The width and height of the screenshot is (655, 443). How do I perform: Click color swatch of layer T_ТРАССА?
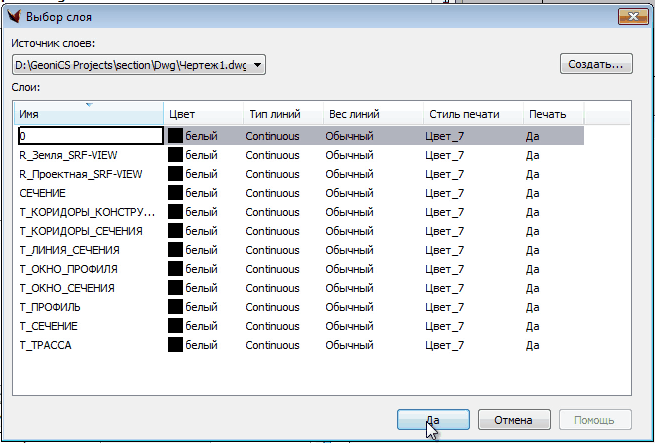pos(175,345)
